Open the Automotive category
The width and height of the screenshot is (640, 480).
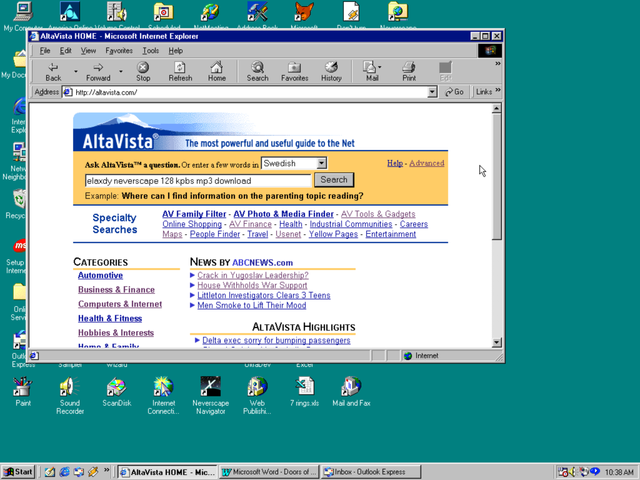100,276
